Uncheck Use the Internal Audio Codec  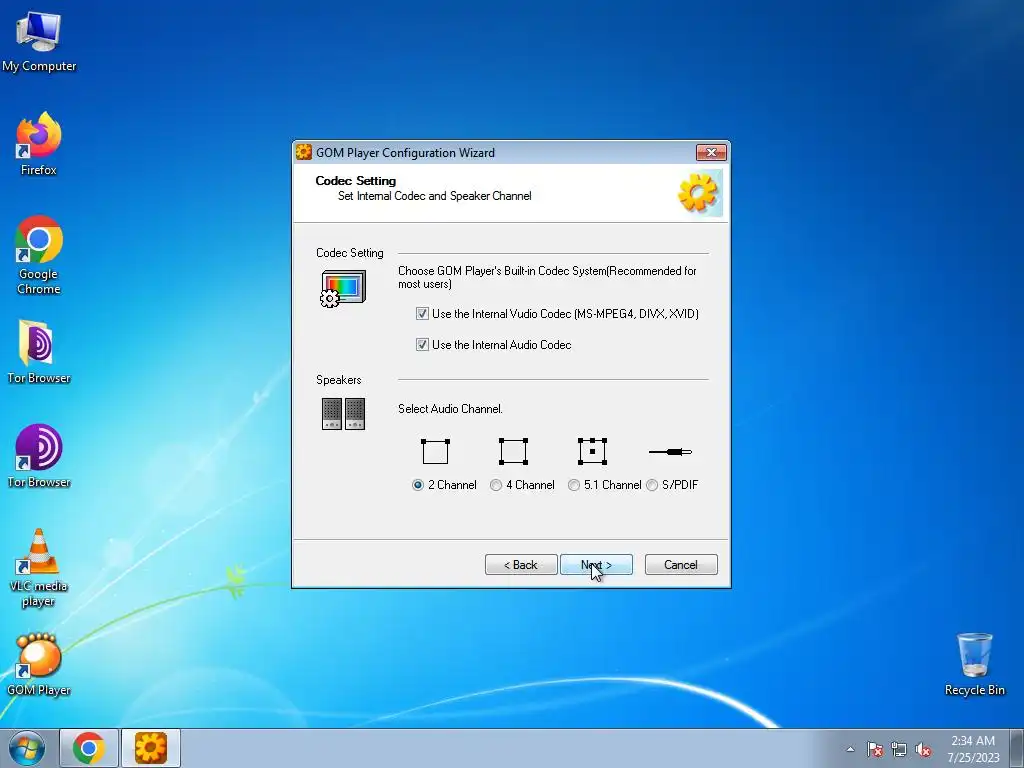423,344
